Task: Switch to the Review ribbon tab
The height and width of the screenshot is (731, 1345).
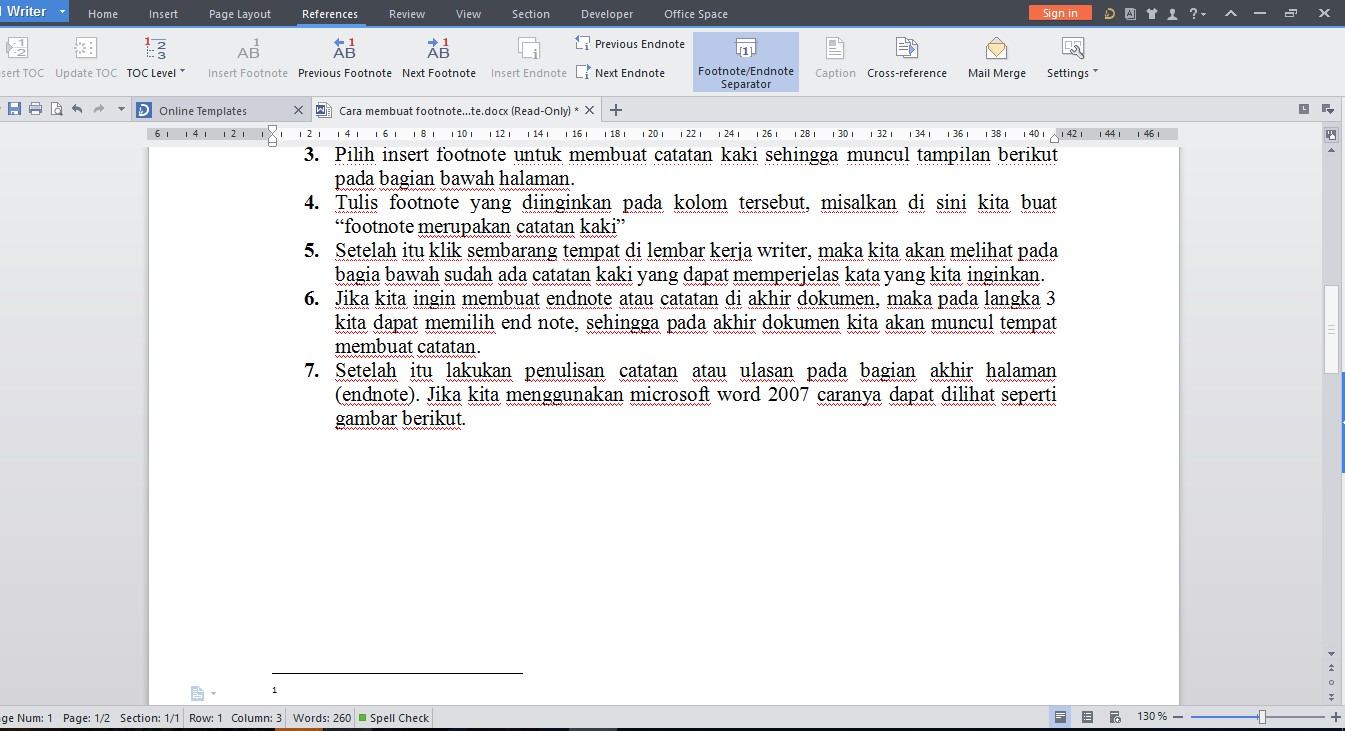Action: click(406, 14)
